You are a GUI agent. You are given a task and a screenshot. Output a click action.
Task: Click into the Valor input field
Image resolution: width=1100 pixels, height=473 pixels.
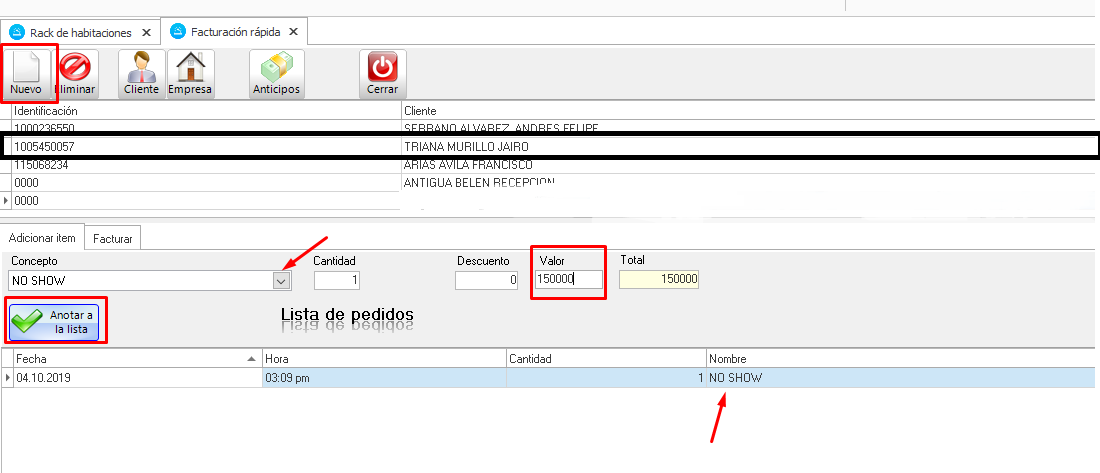(x=569, y=280)
